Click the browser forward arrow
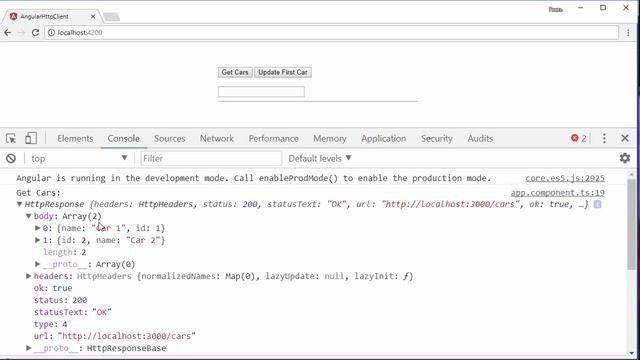The width and height of the screenshot is (640, 360). pyautogui.click(x=21, y=33)
